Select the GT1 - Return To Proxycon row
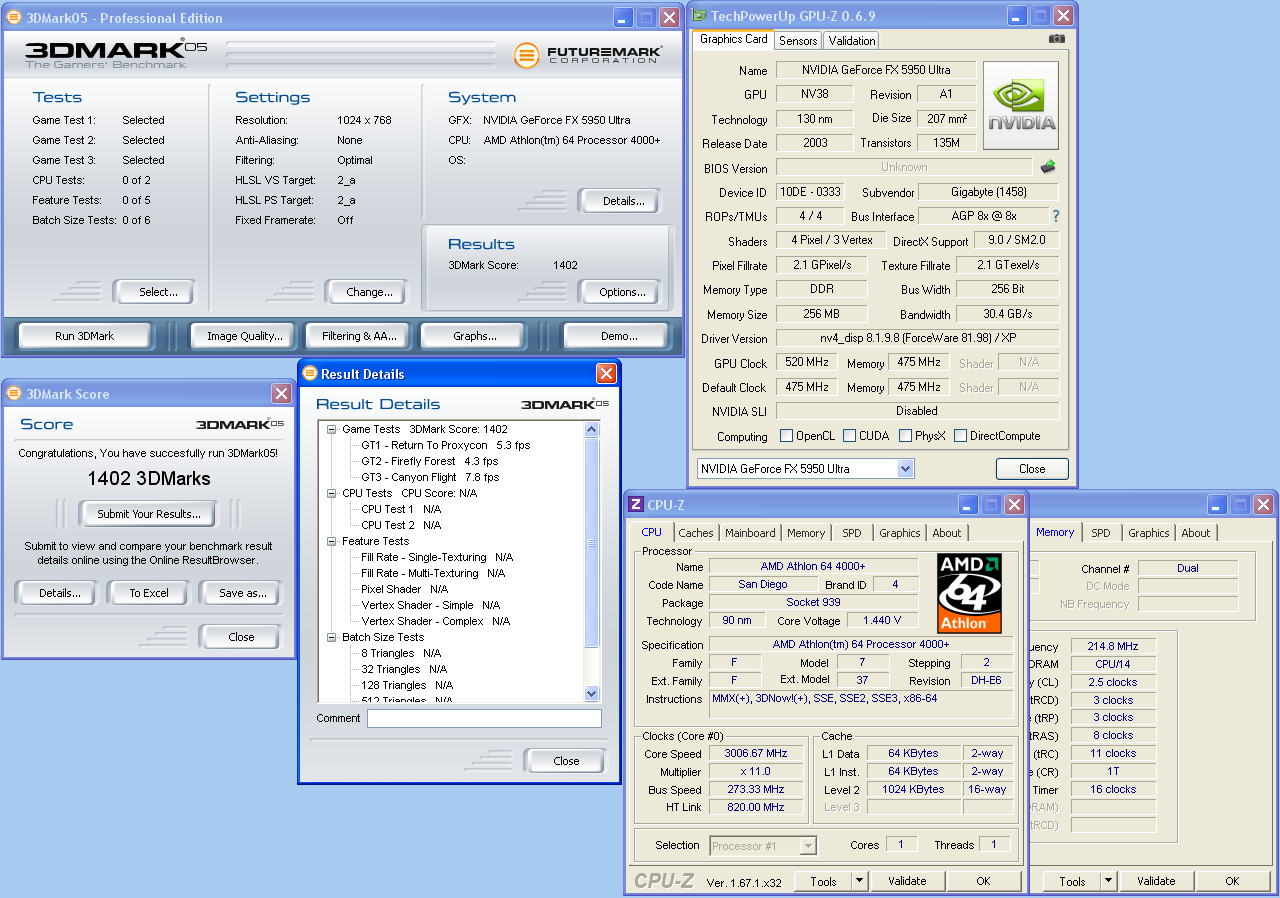 click(445, 445)
